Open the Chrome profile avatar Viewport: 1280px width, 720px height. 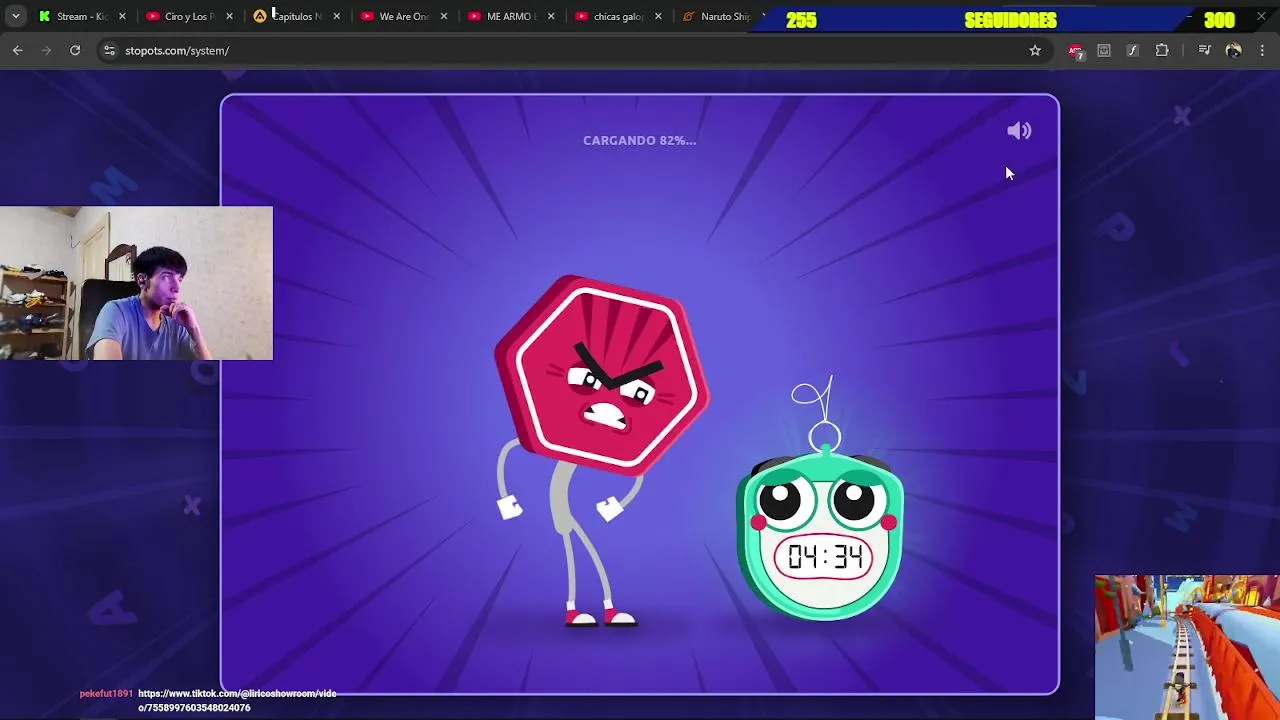click(x=1233, y=50)
